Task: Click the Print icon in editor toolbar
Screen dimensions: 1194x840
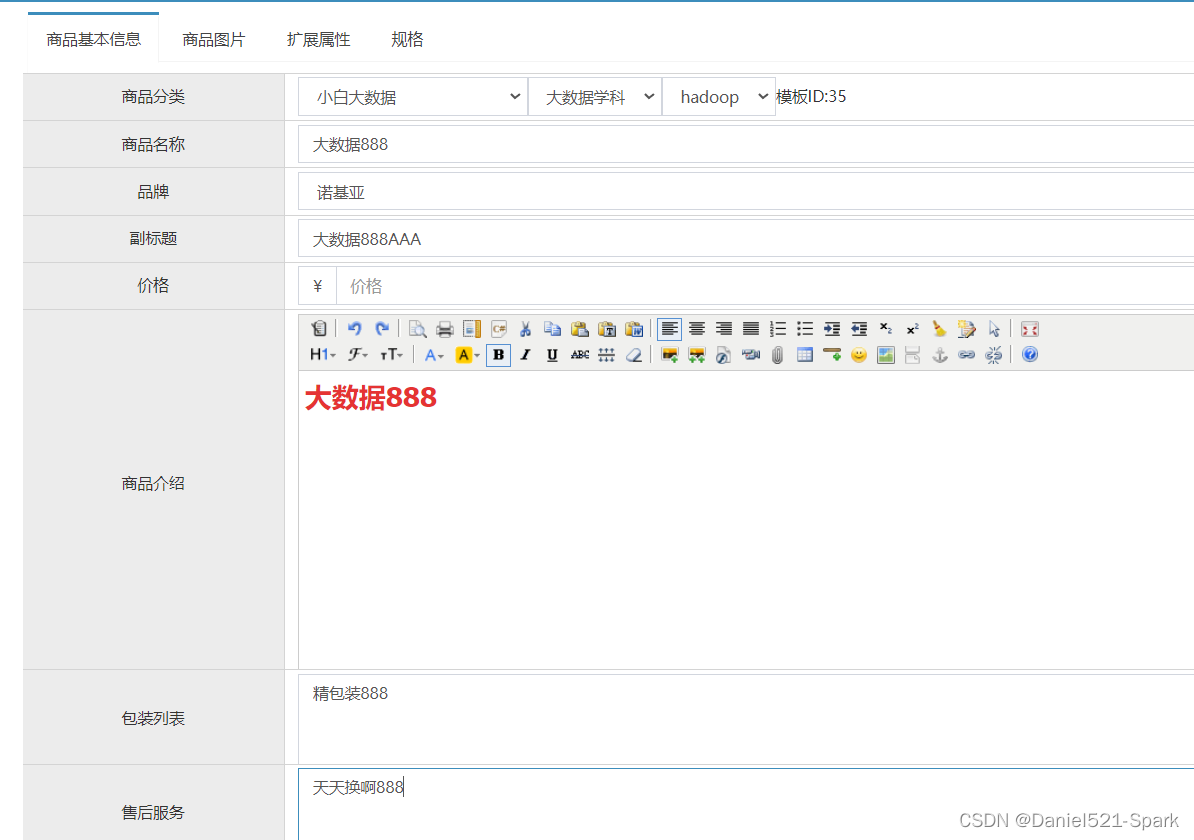Action: click(x=445, y=328)
